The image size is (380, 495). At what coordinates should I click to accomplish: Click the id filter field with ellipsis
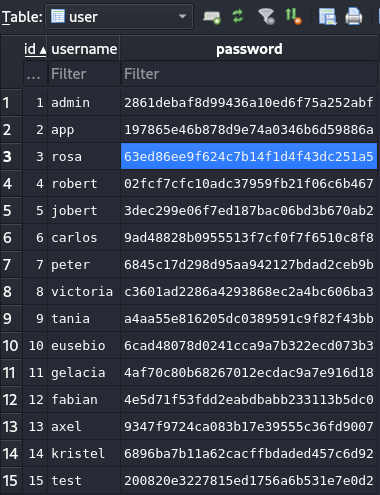pyautogui.click(x=35, y=74)
